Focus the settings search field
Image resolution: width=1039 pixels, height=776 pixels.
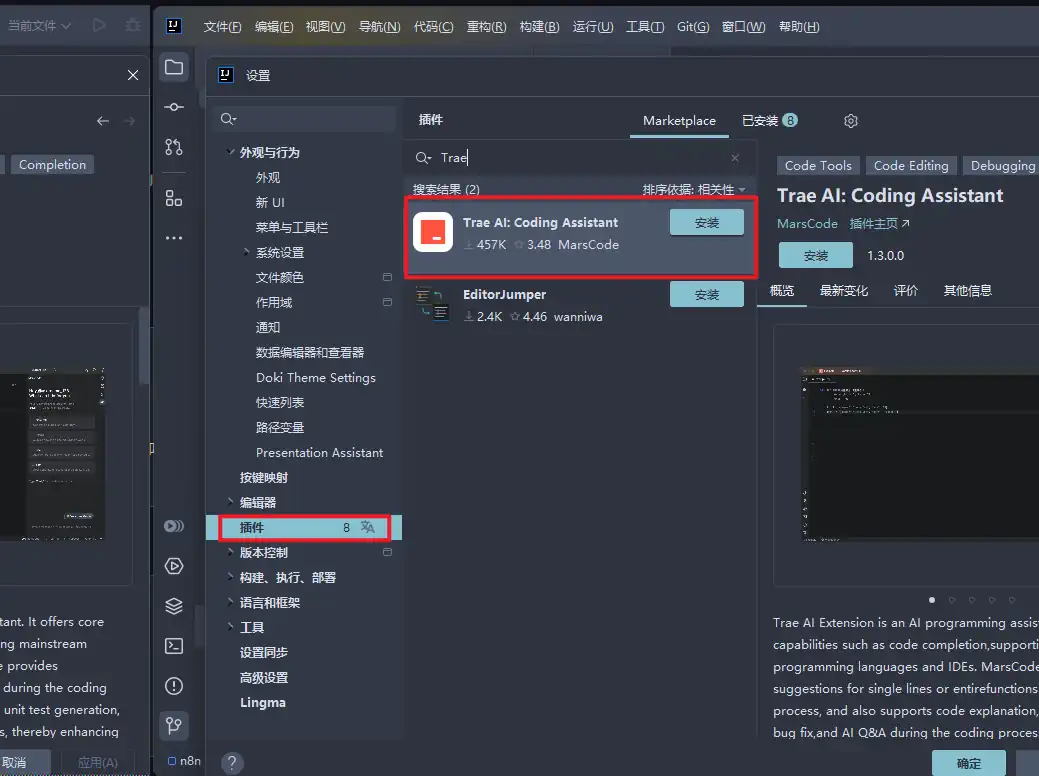(305, 119)
